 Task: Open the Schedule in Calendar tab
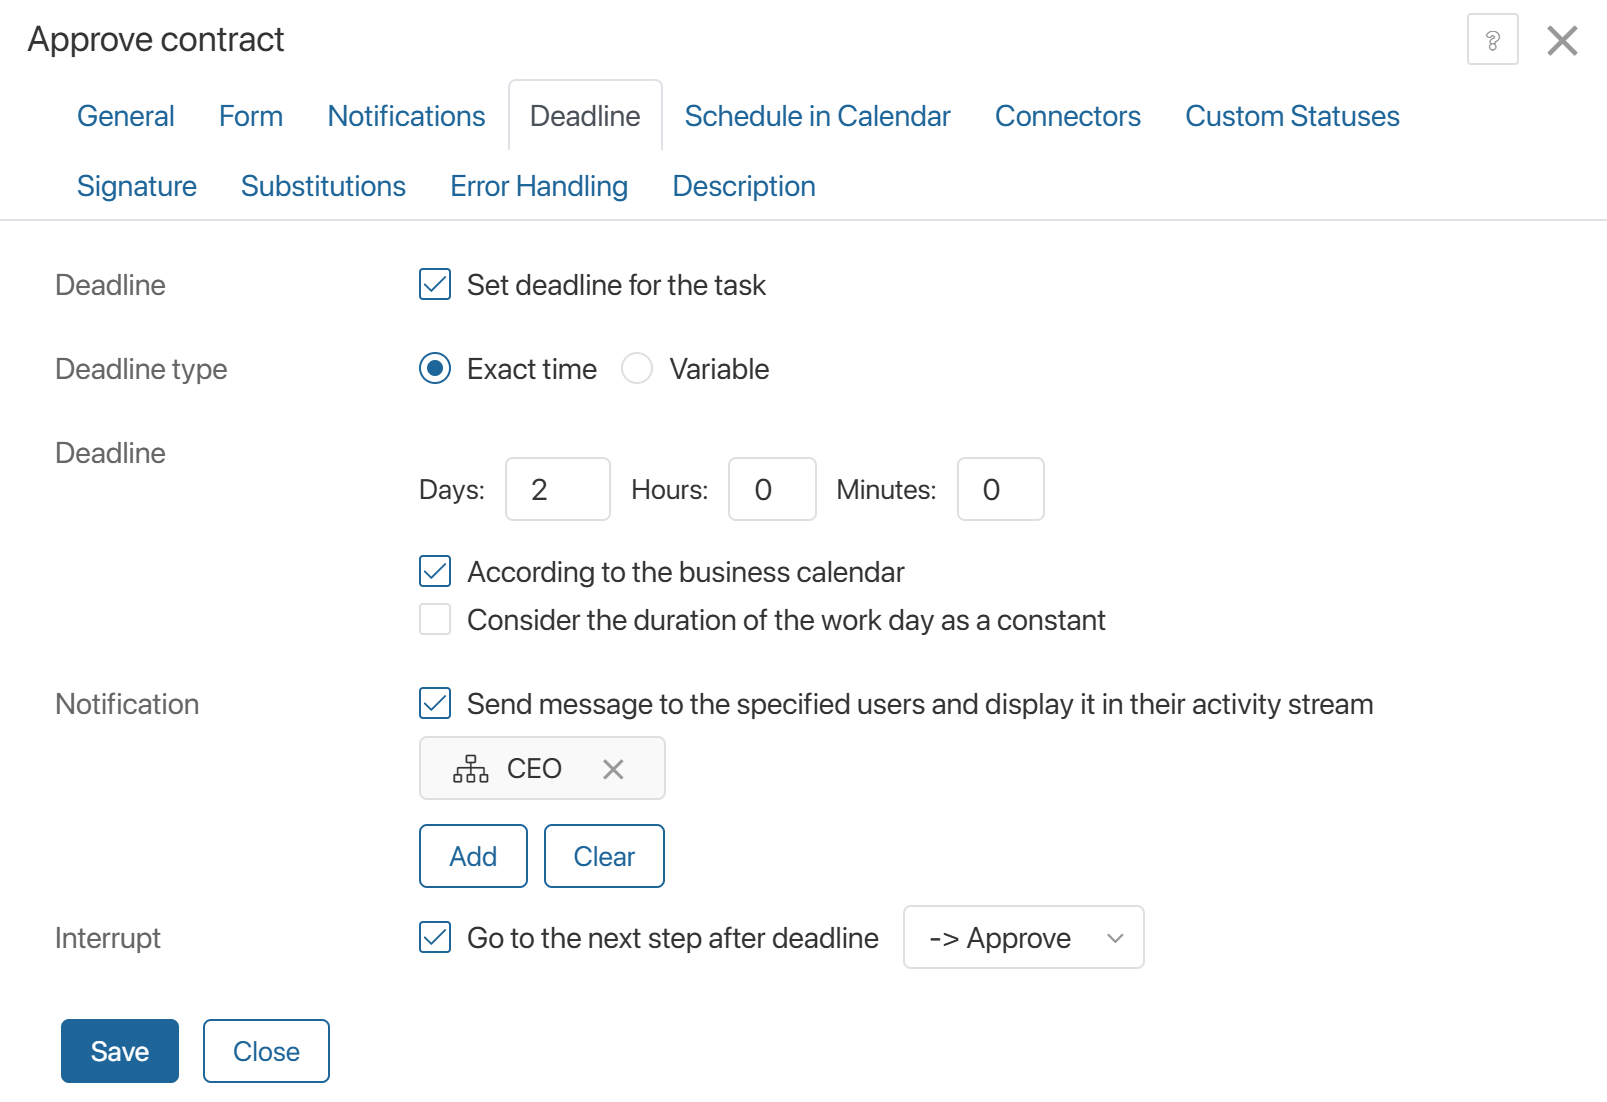tap(817, 116)
